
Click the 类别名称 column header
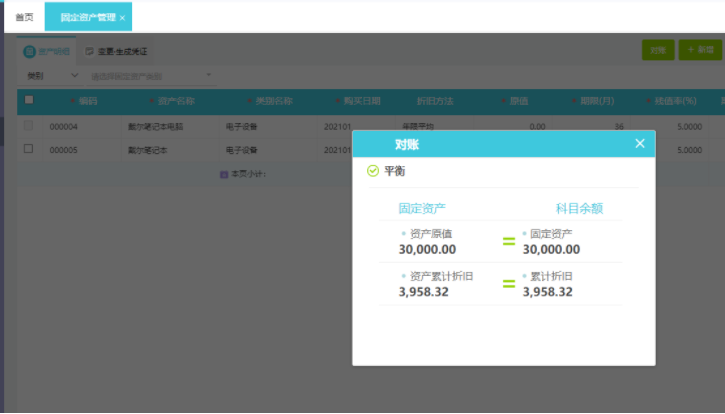coord(274,101)
